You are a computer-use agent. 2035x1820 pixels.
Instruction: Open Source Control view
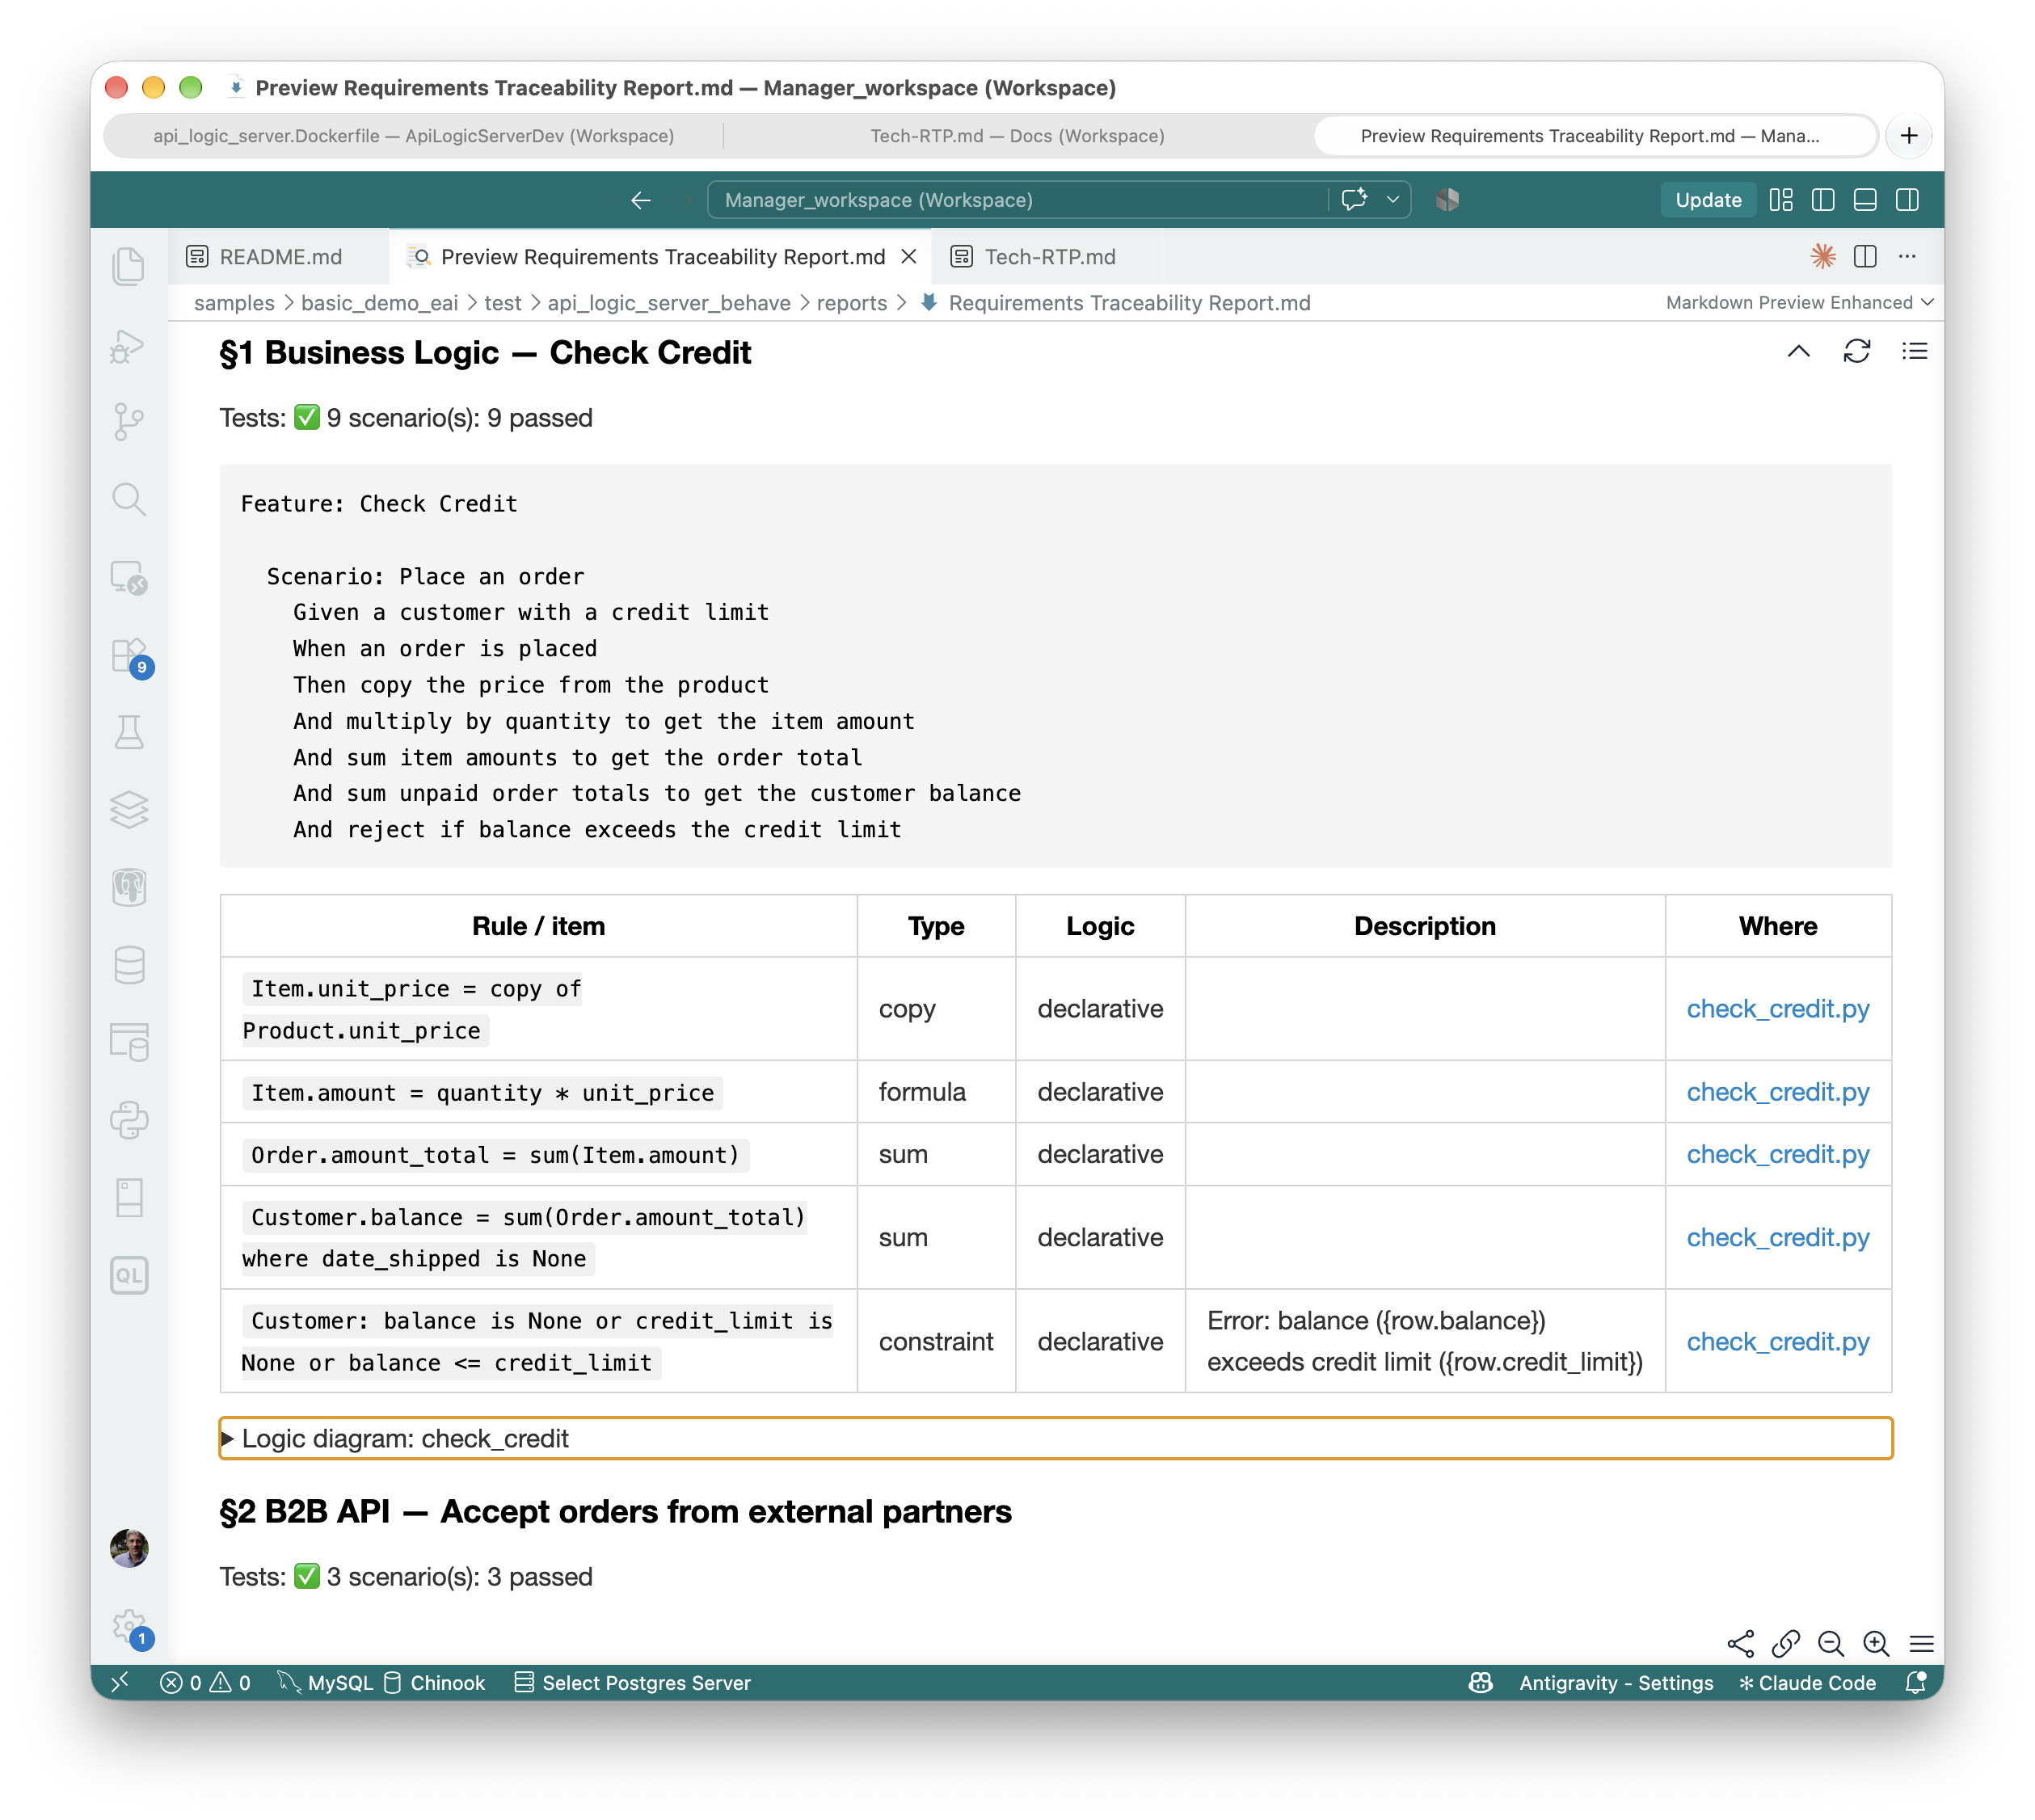[129, 422]
